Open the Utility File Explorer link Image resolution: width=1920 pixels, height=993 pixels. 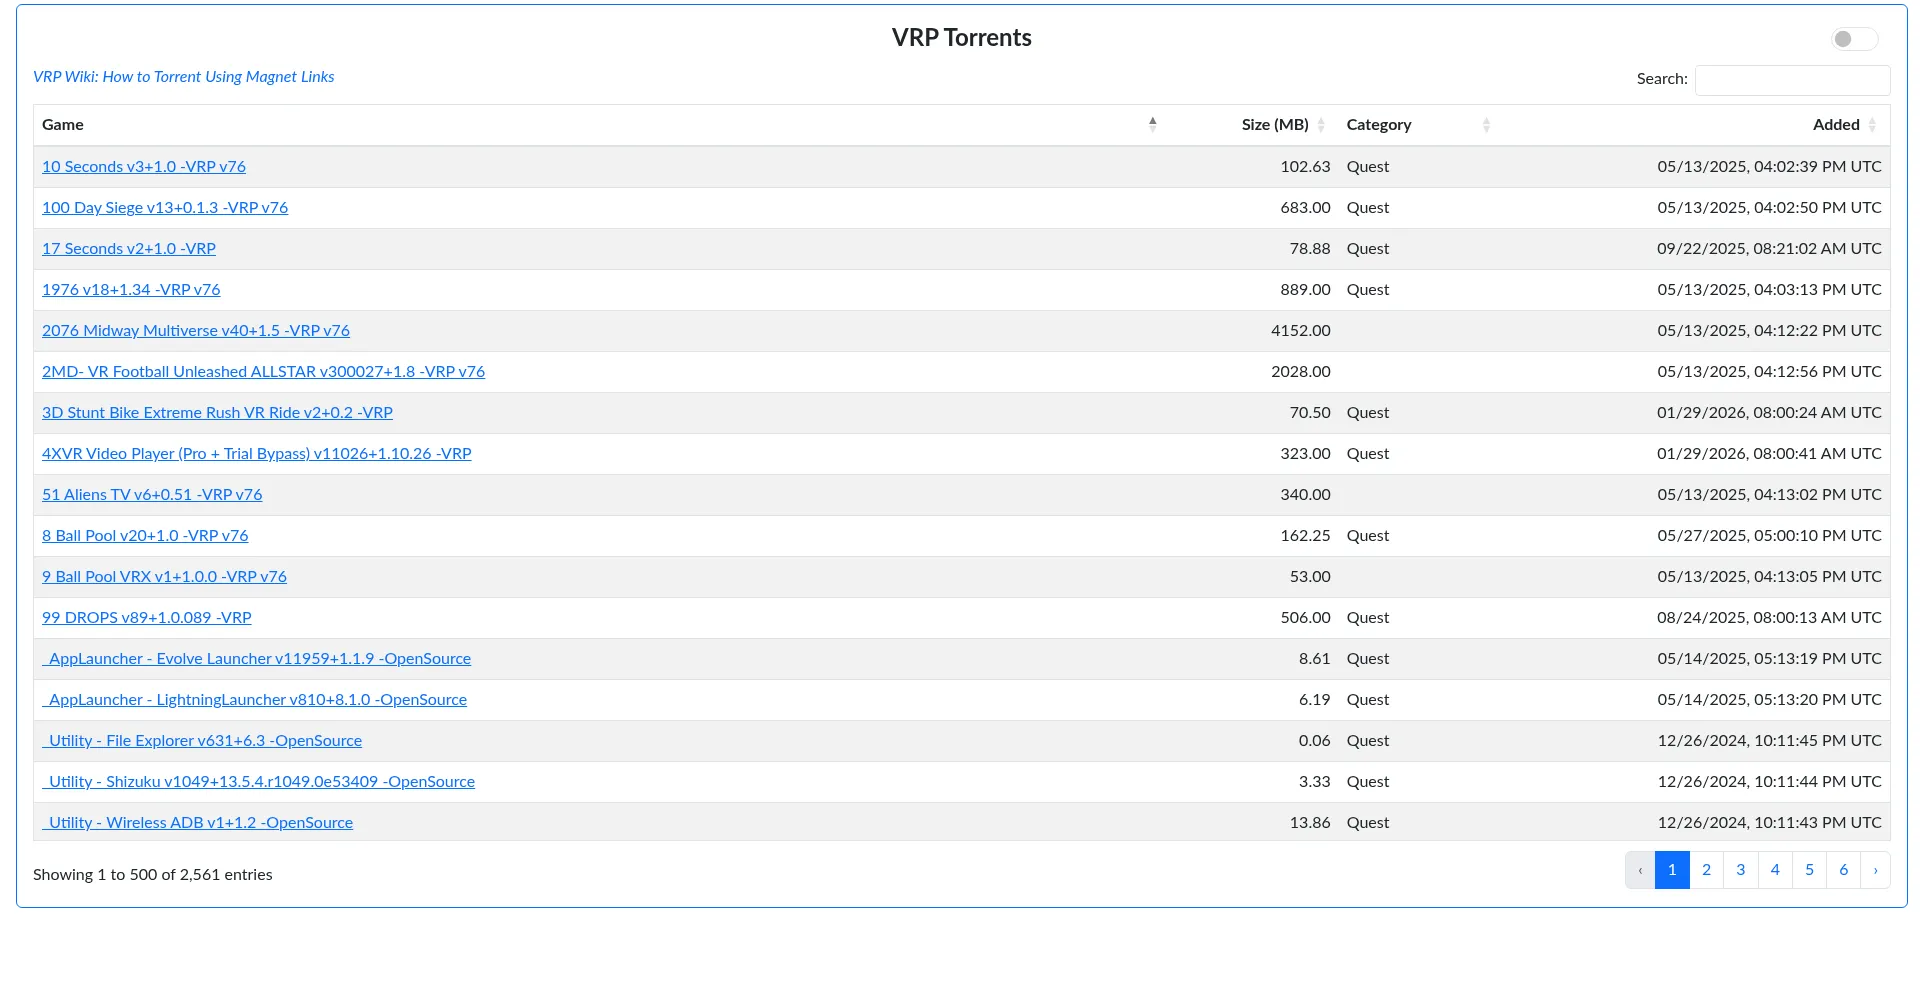pyautogui.click(x=202, y=741)
